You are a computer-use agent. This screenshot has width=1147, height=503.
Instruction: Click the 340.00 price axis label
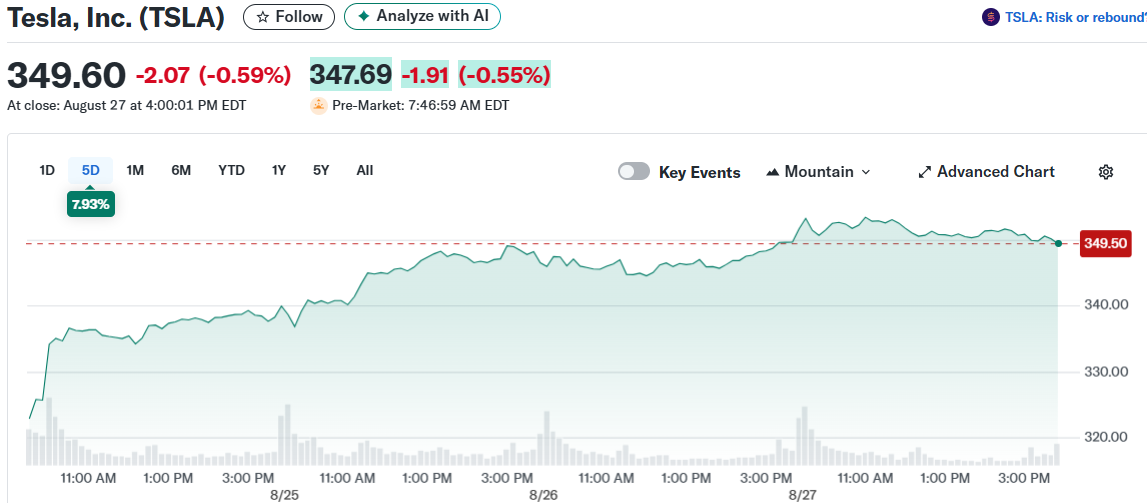click(x=1105, y=305)
